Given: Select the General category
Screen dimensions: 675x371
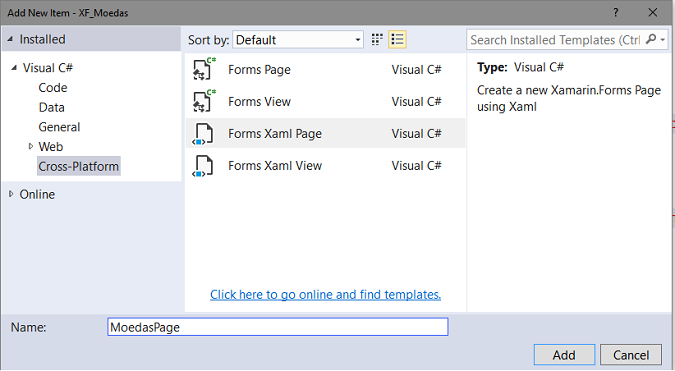Looking at the screenshot, I should pyautogui.click(x=59, y=127).
